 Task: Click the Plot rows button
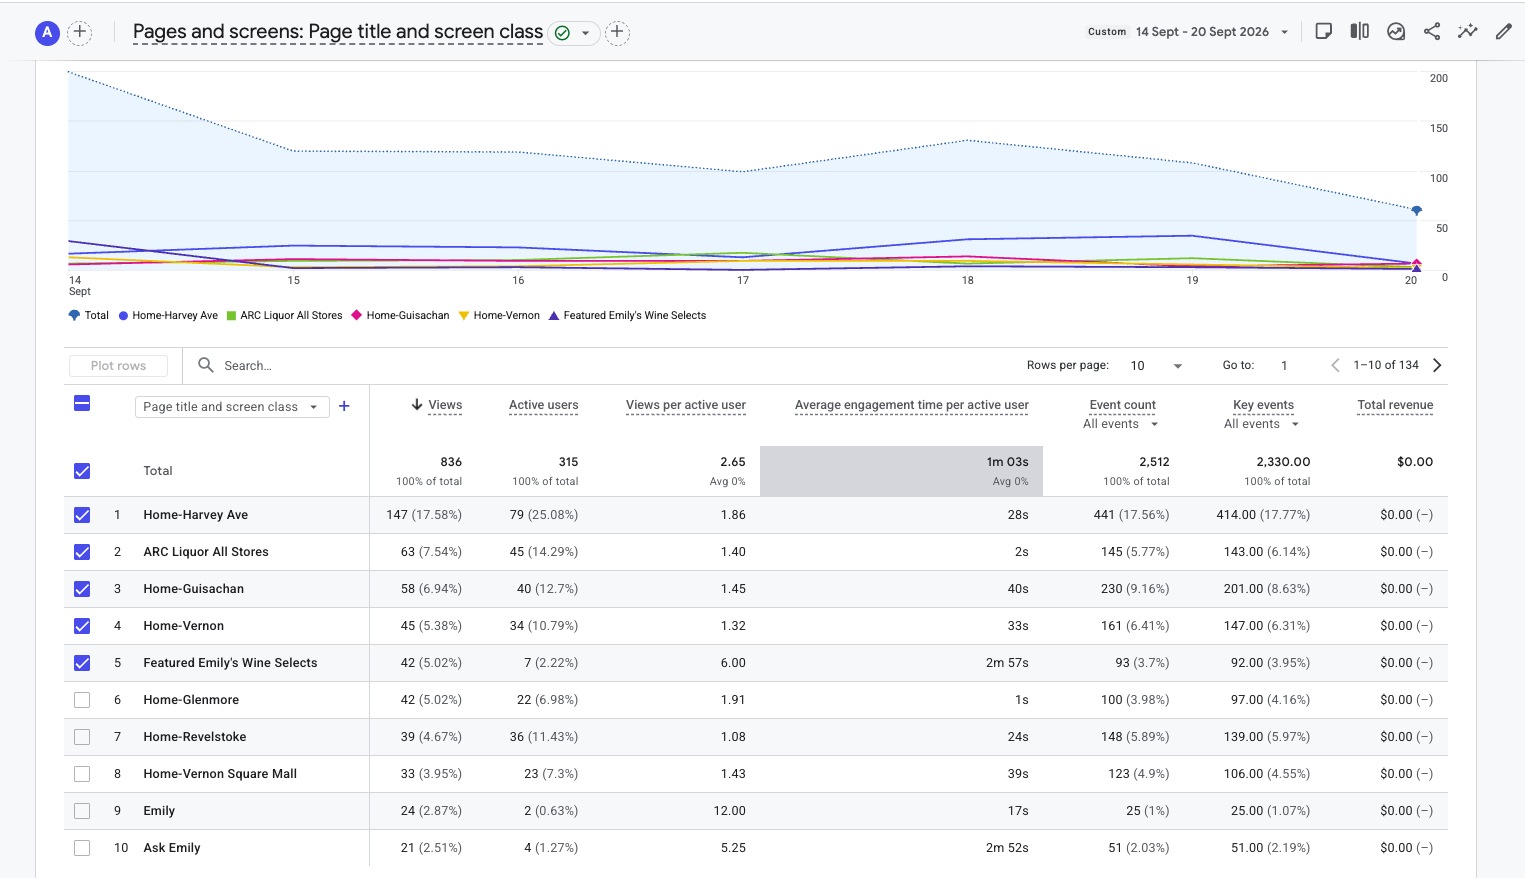tap(118, 366)
